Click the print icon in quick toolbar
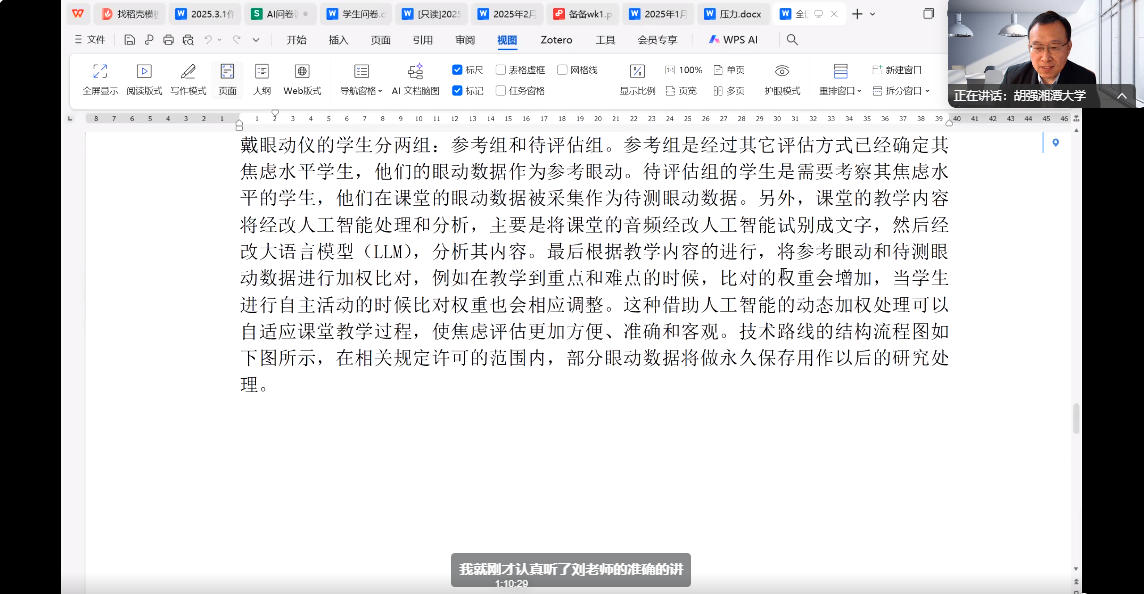1144x594 pixels. 168,40
